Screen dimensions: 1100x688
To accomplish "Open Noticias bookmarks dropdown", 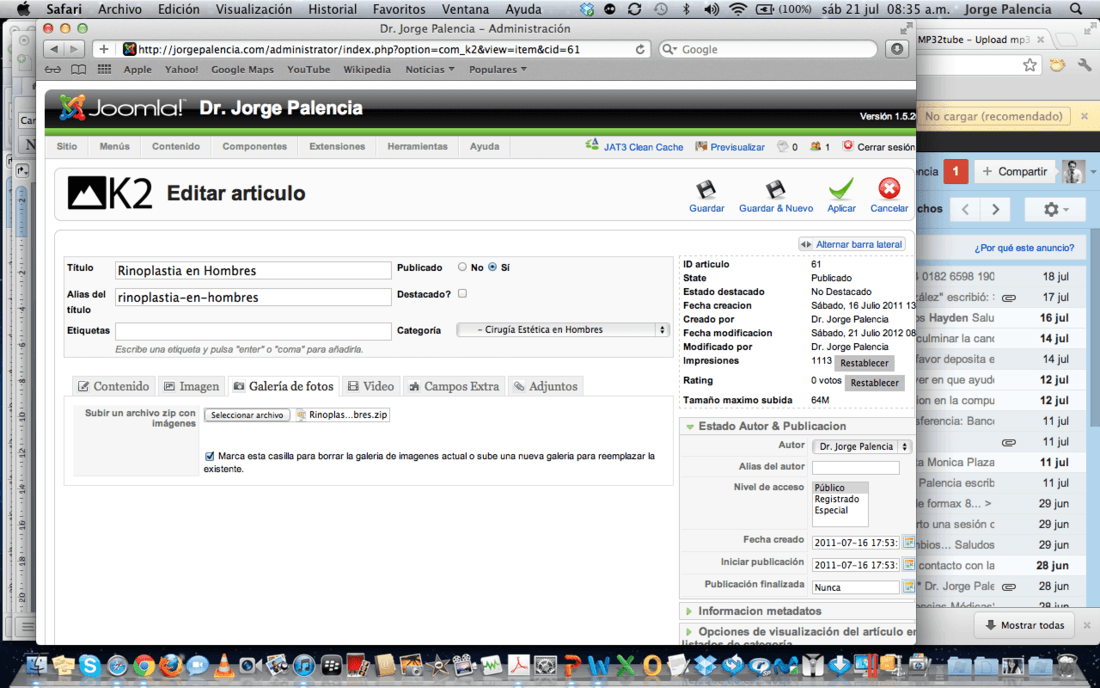I will click(429, 69).
